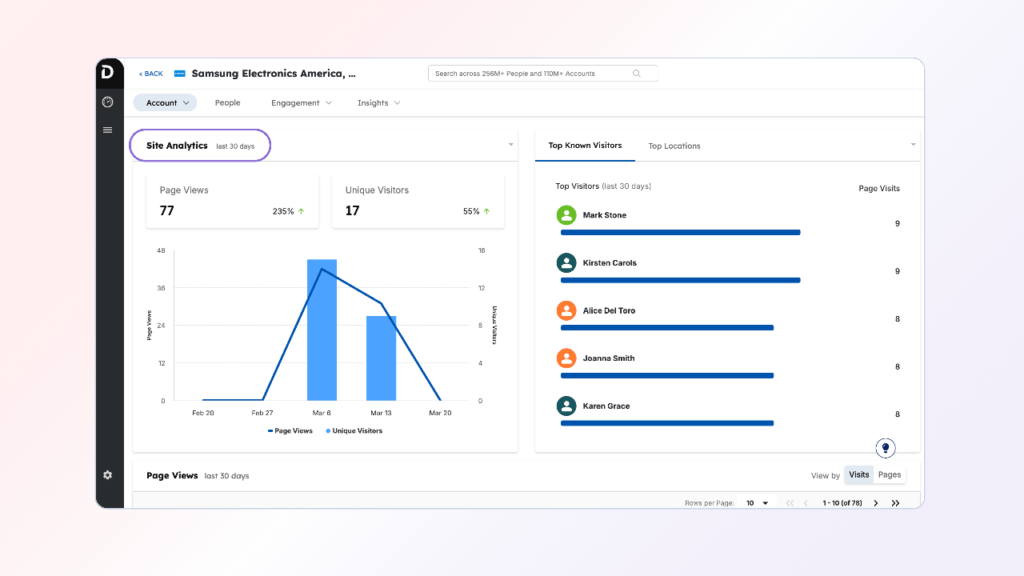Open the Engagement dropdown menu

[x=300, y=103]
